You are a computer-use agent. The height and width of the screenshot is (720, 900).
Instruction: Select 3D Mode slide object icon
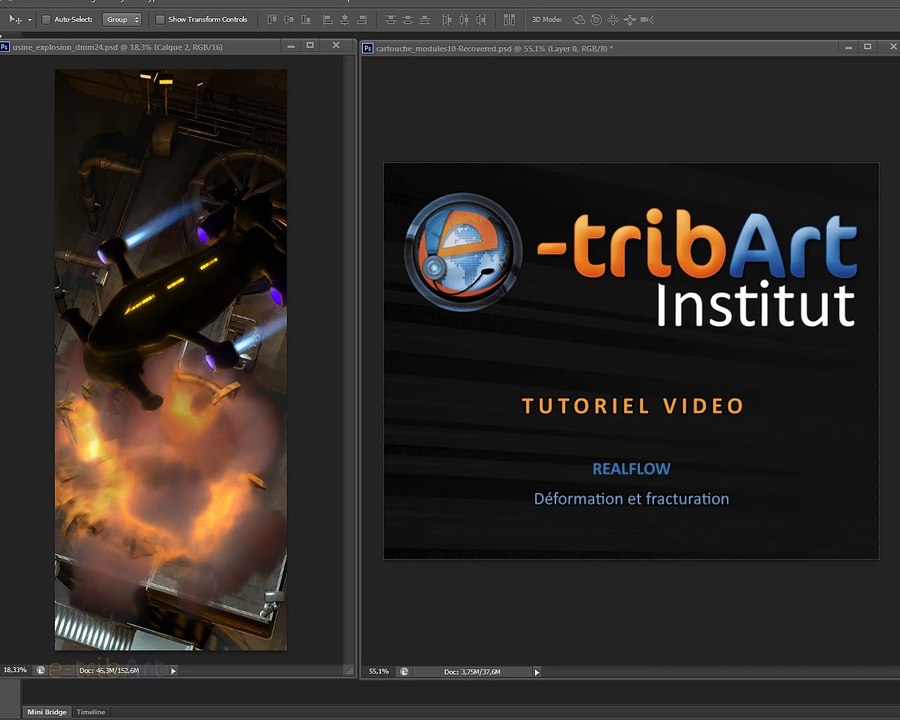click(630, 20)
